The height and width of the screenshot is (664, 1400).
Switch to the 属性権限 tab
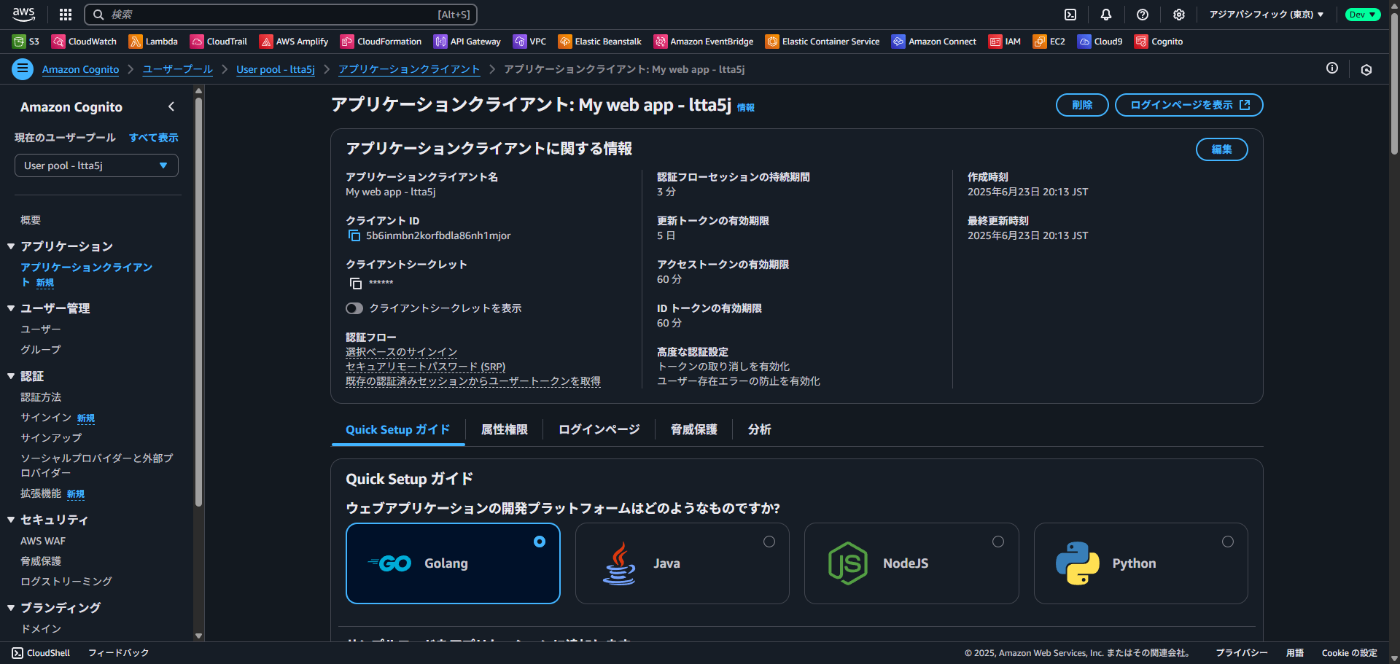point(504,429)
